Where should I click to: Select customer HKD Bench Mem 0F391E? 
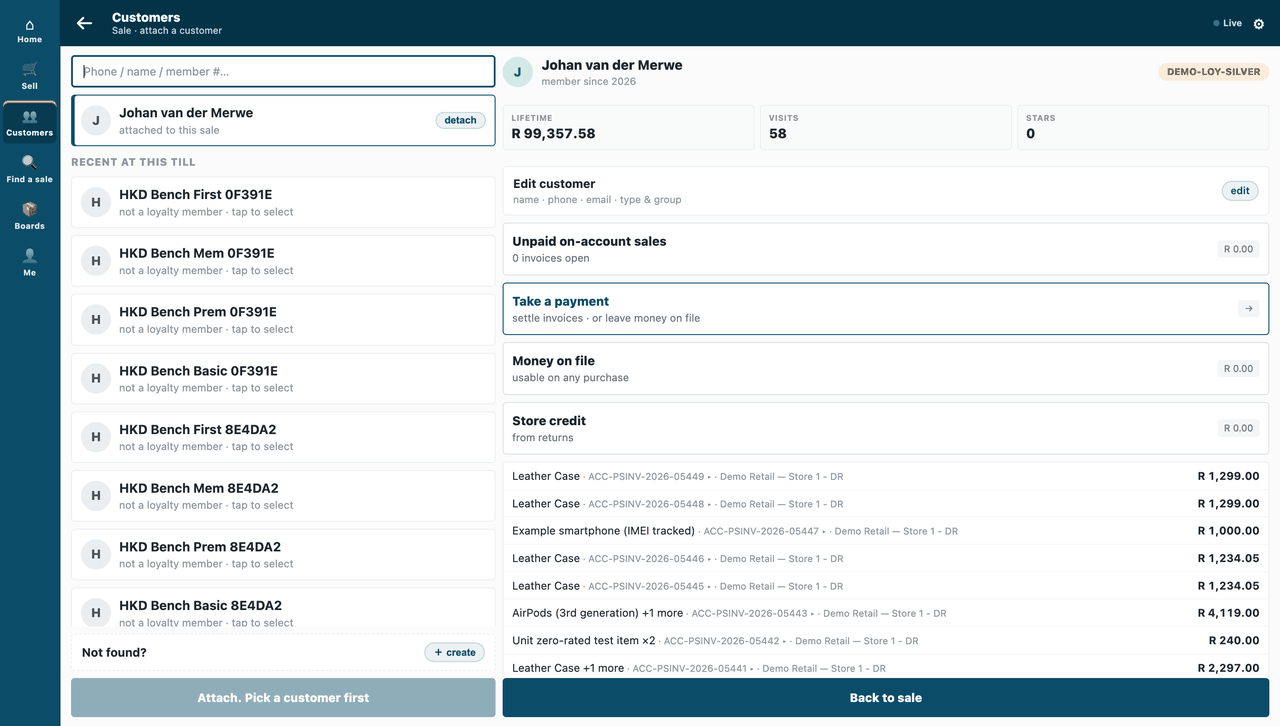[x=283, y=261]
